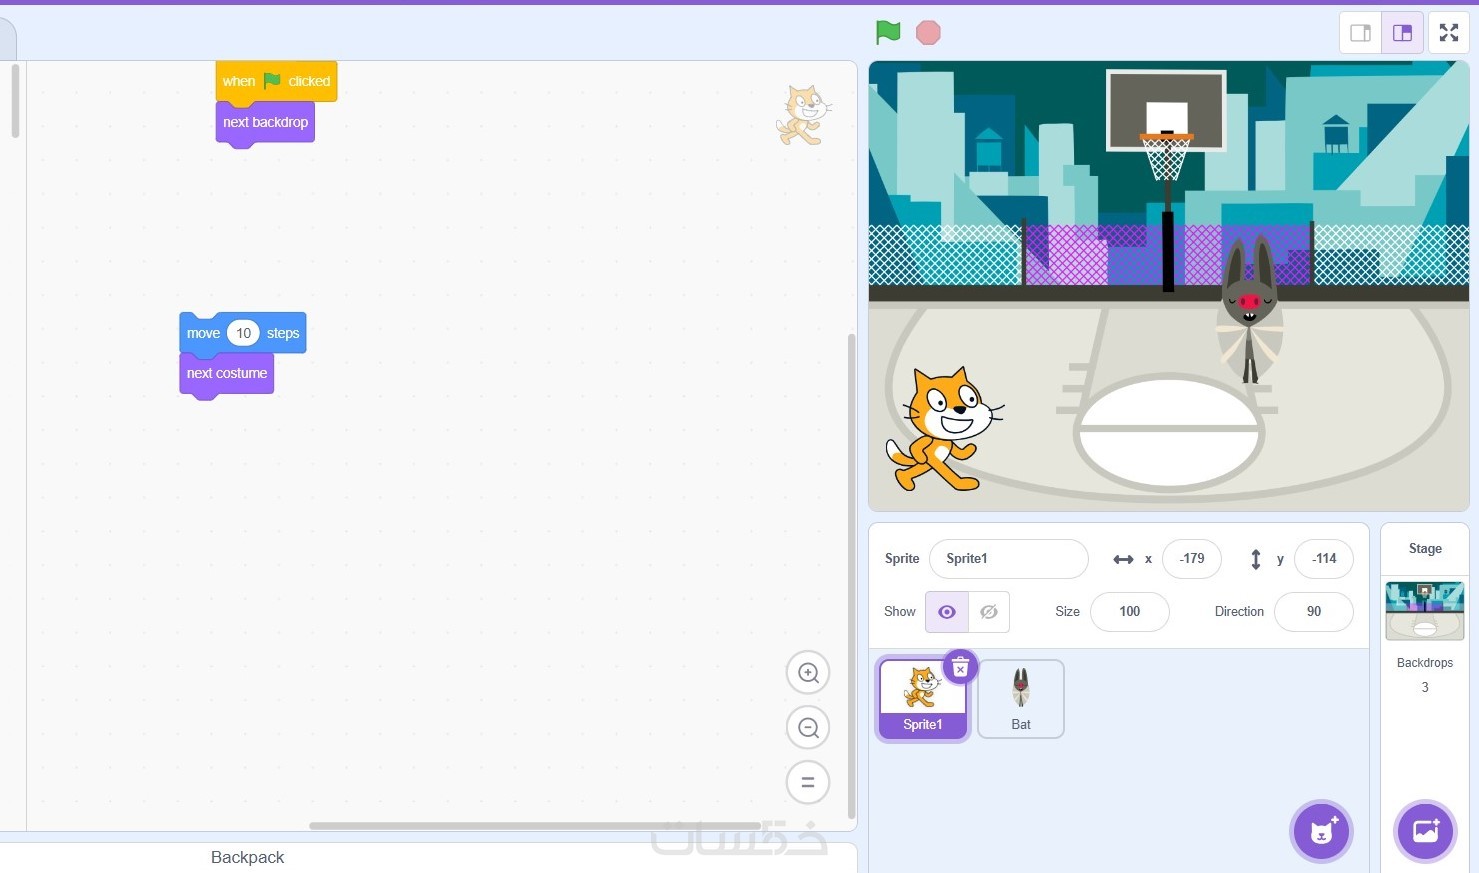This screenshot has width=1479, height=873.
Task: Click the green flag to start project
Action: (x=888, y=32)
